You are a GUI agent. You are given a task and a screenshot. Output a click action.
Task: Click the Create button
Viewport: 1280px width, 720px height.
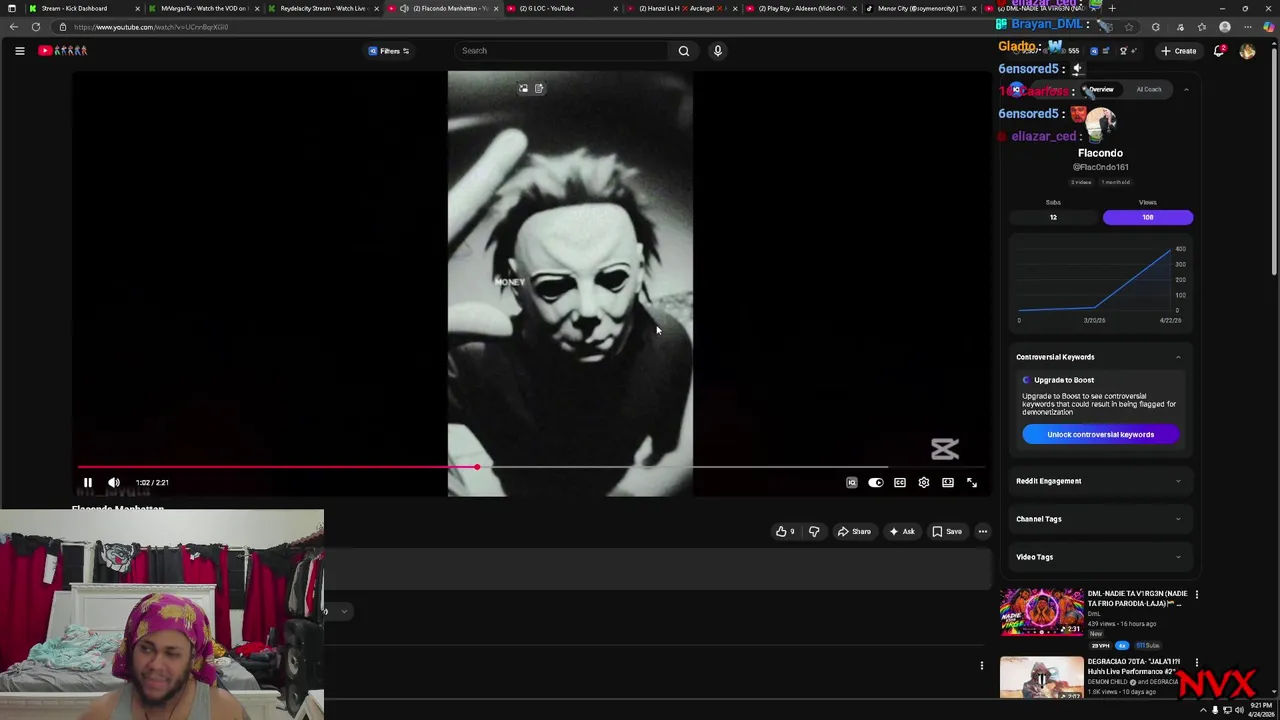pos(1179,51)
